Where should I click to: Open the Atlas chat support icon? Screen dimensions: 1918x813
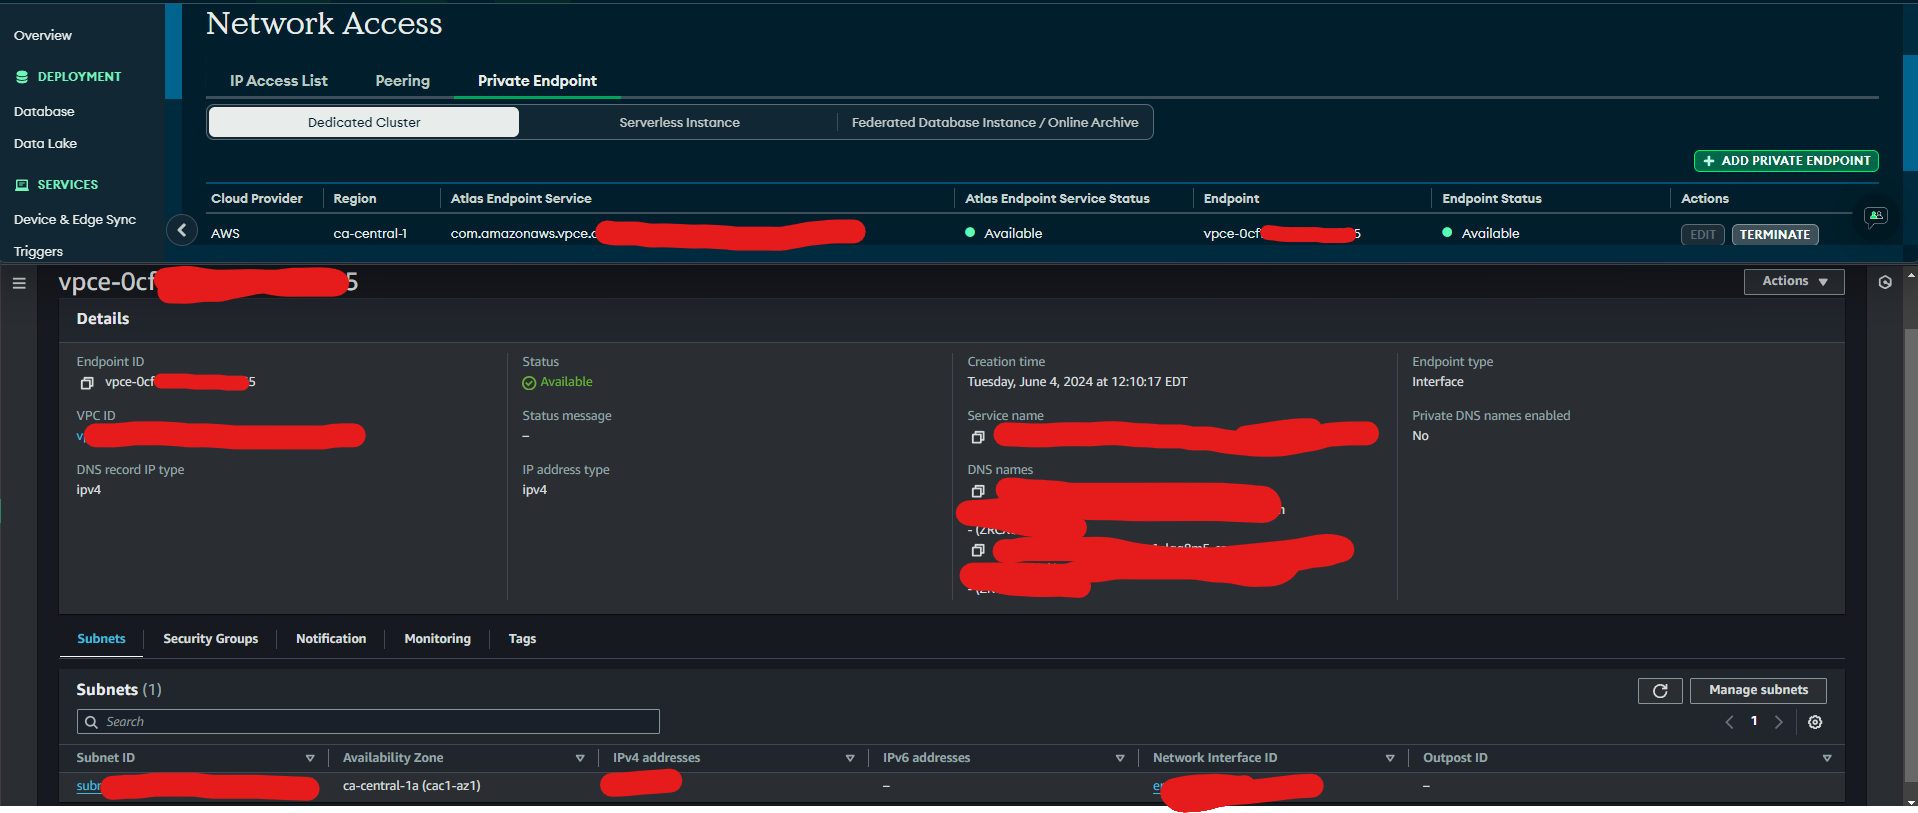tap(1876, 216)
